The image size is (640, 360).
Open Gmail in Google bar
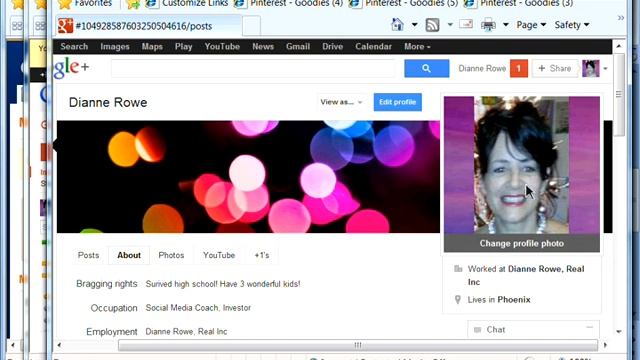298,47
